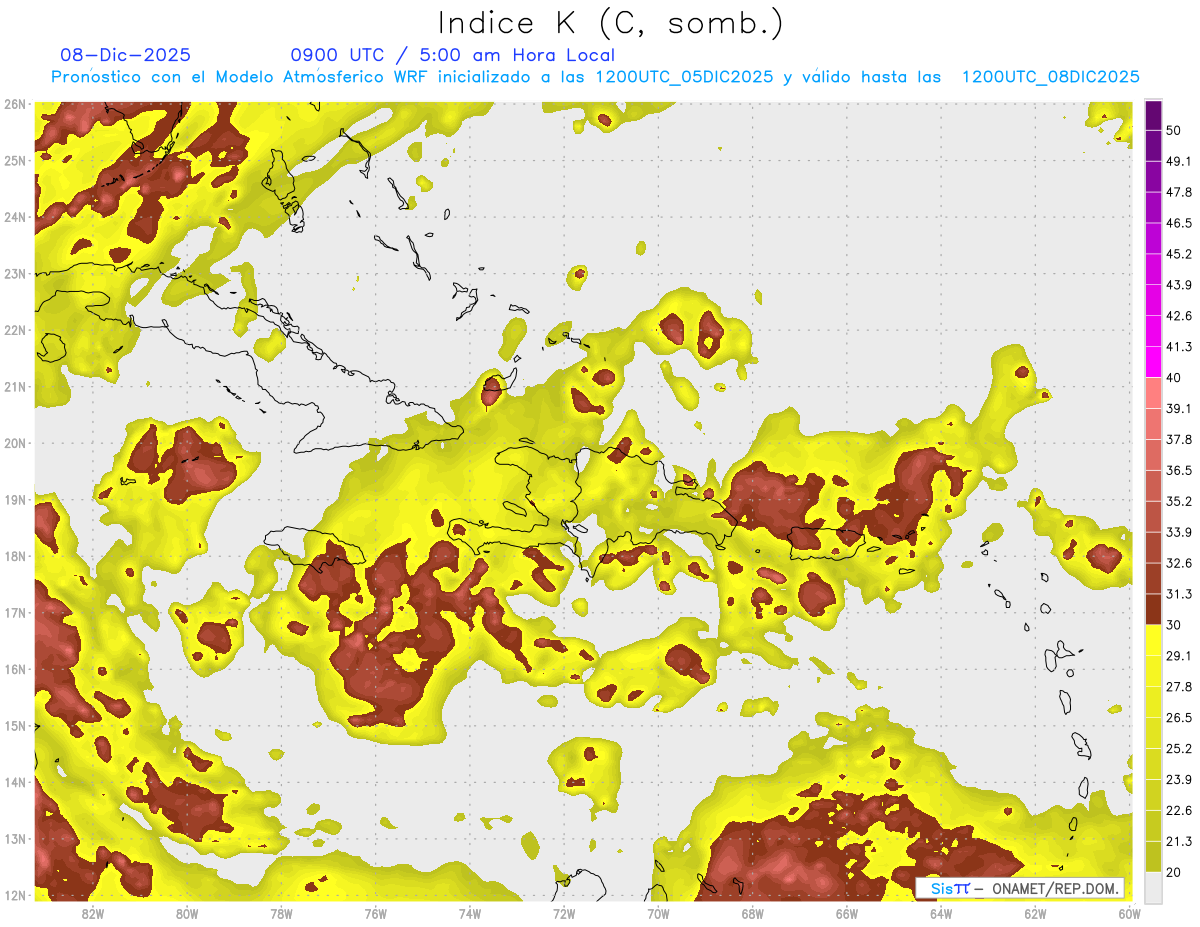Click the longitude axis label "62W"
Viewport: 1200px width, 927px height.
click(1035, 913)
